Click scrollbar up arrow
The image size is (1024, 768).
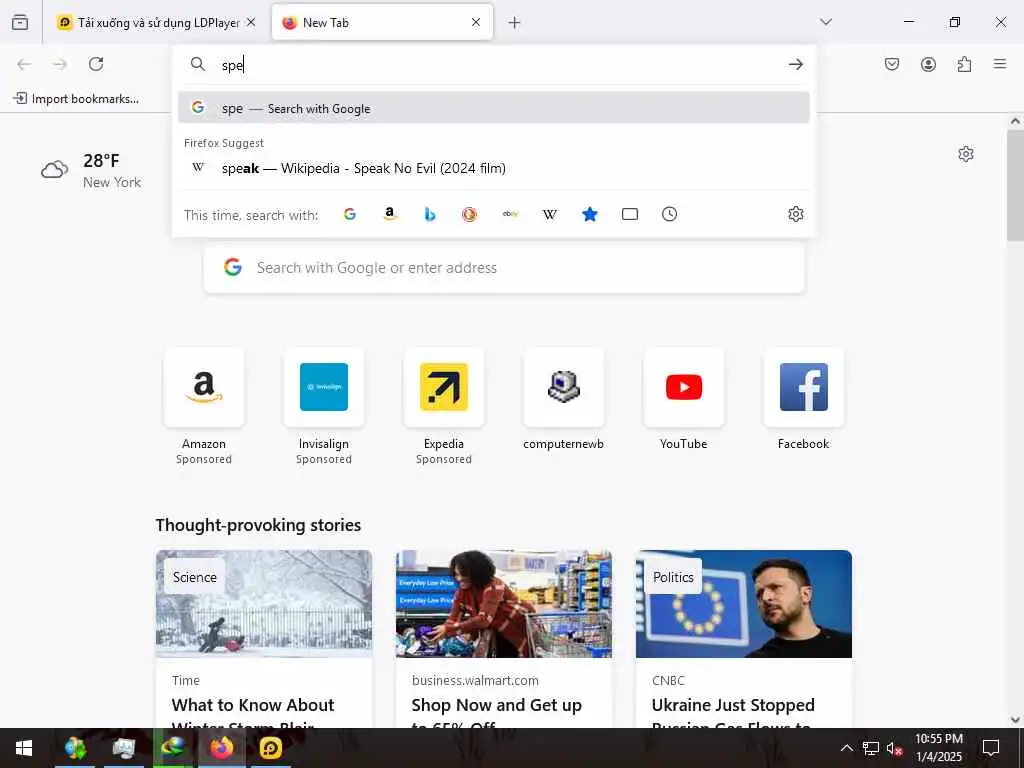1016,121
